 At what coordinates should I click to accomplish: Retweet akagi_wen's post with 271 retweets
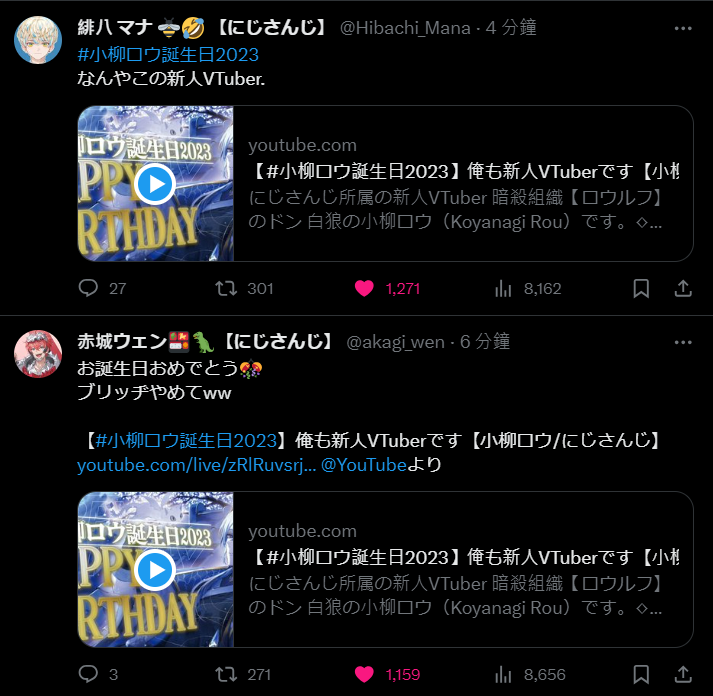(x=226, y=674)
